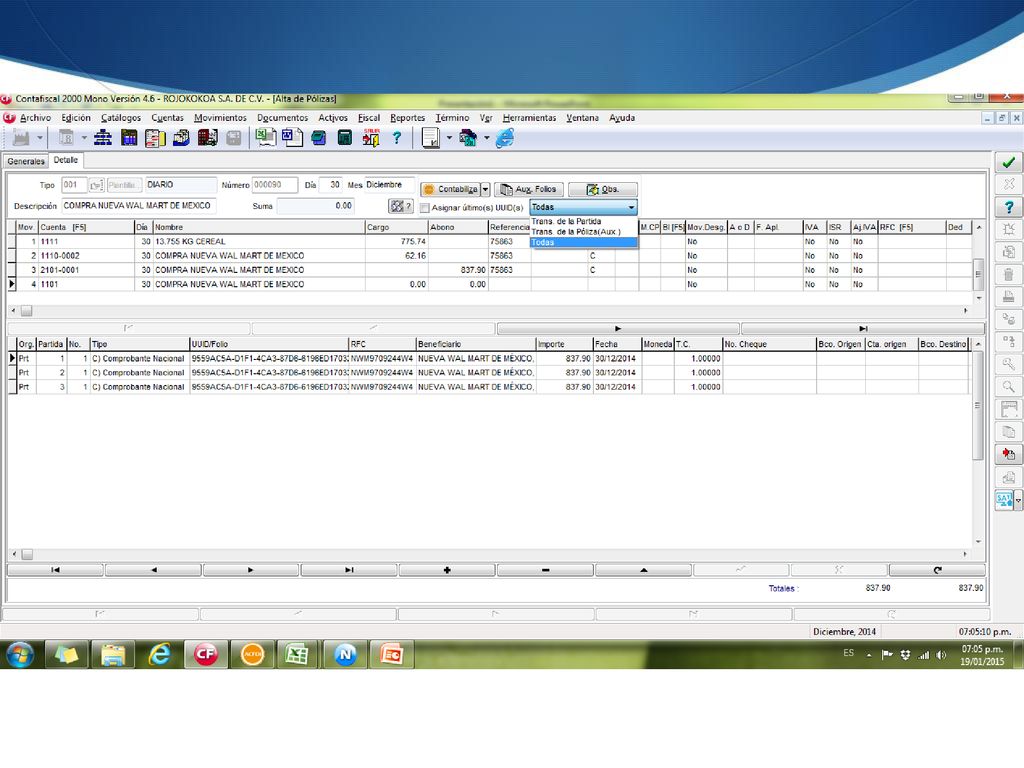
Task: Click the refresh navigator button
Action: click(937, 570)
